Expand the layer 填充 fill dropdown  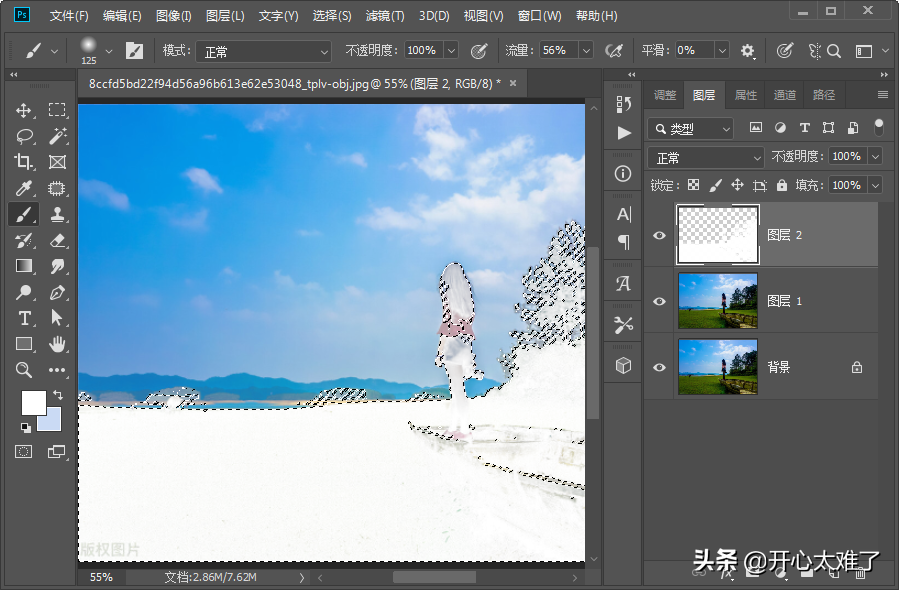pyautogui.click(x=875, y=185)
